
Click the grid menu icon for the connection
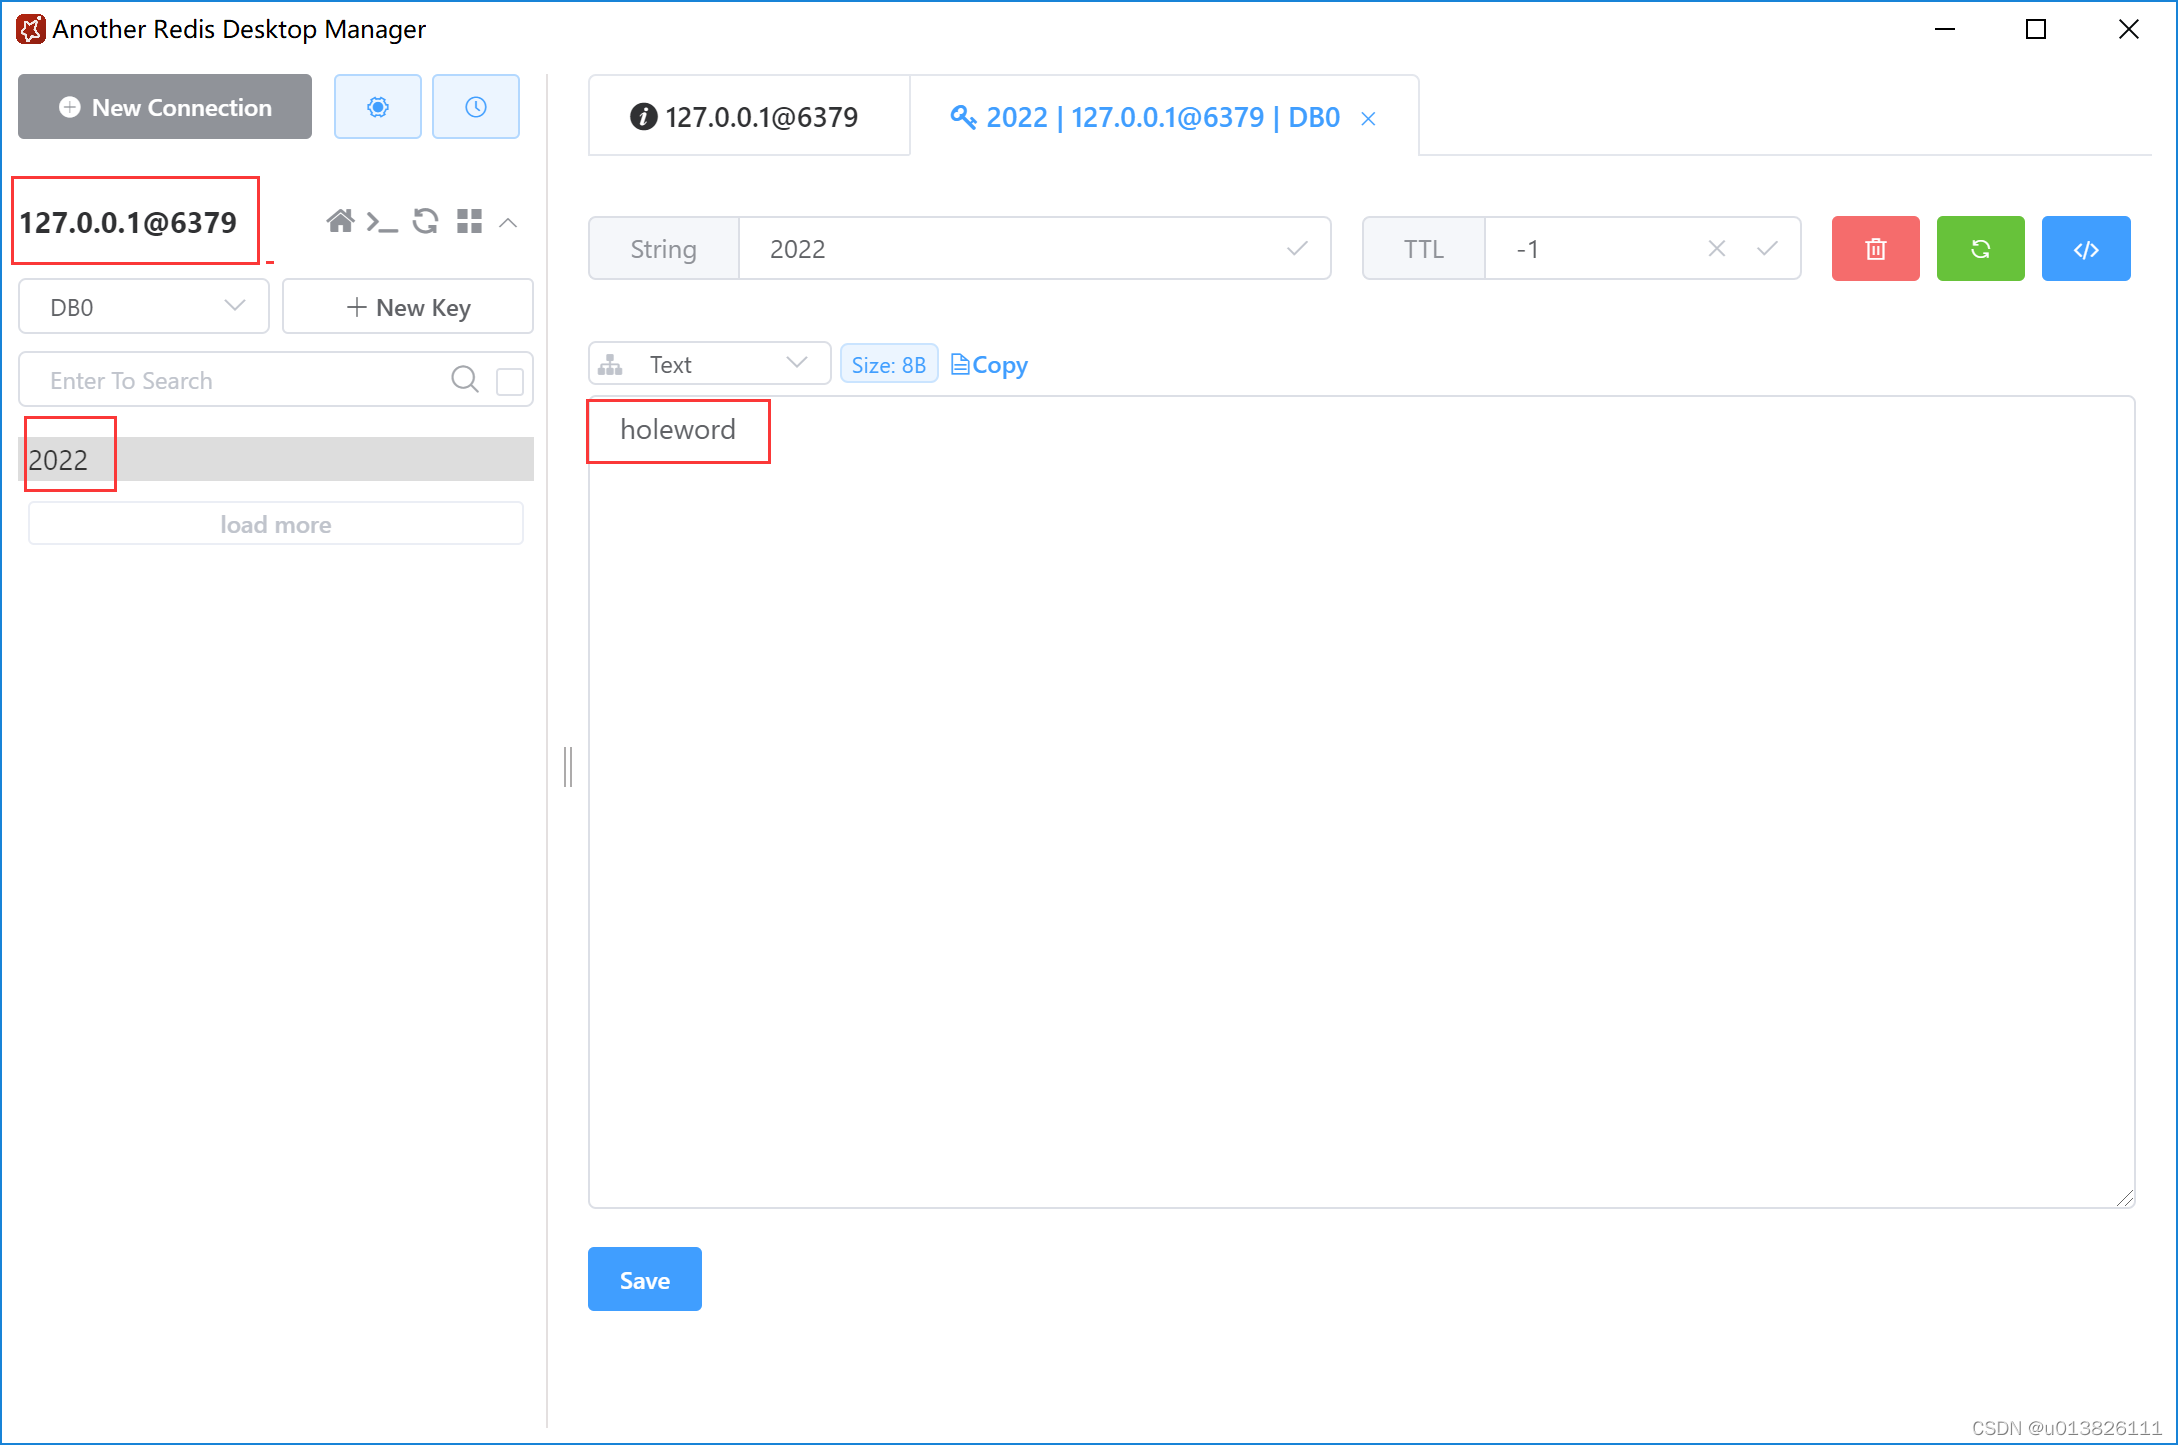coord(469,221)
